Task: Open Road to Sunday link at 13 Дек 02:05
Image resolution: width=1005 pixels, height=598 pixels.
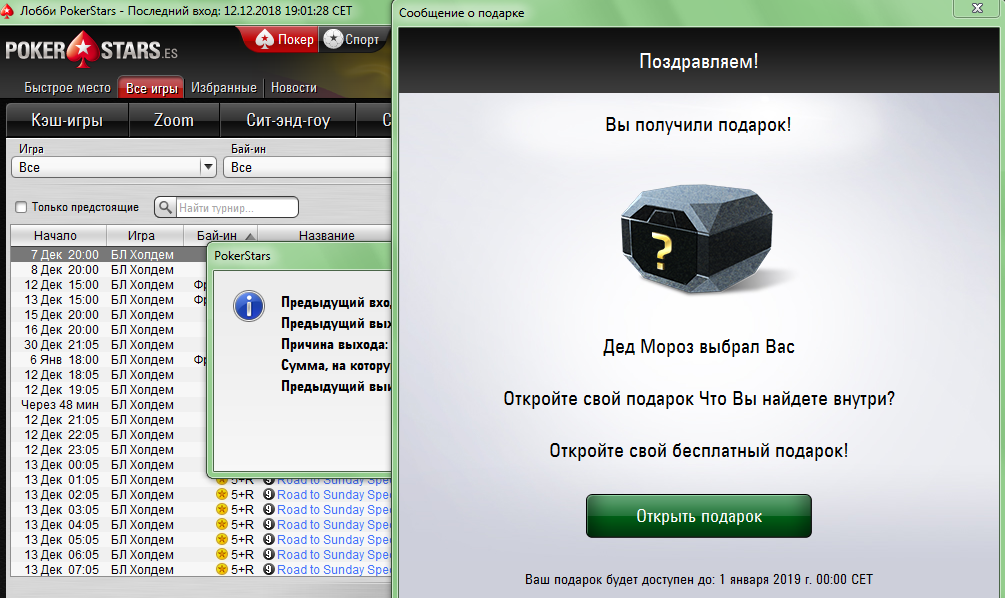Action: (x=334, y=494)
